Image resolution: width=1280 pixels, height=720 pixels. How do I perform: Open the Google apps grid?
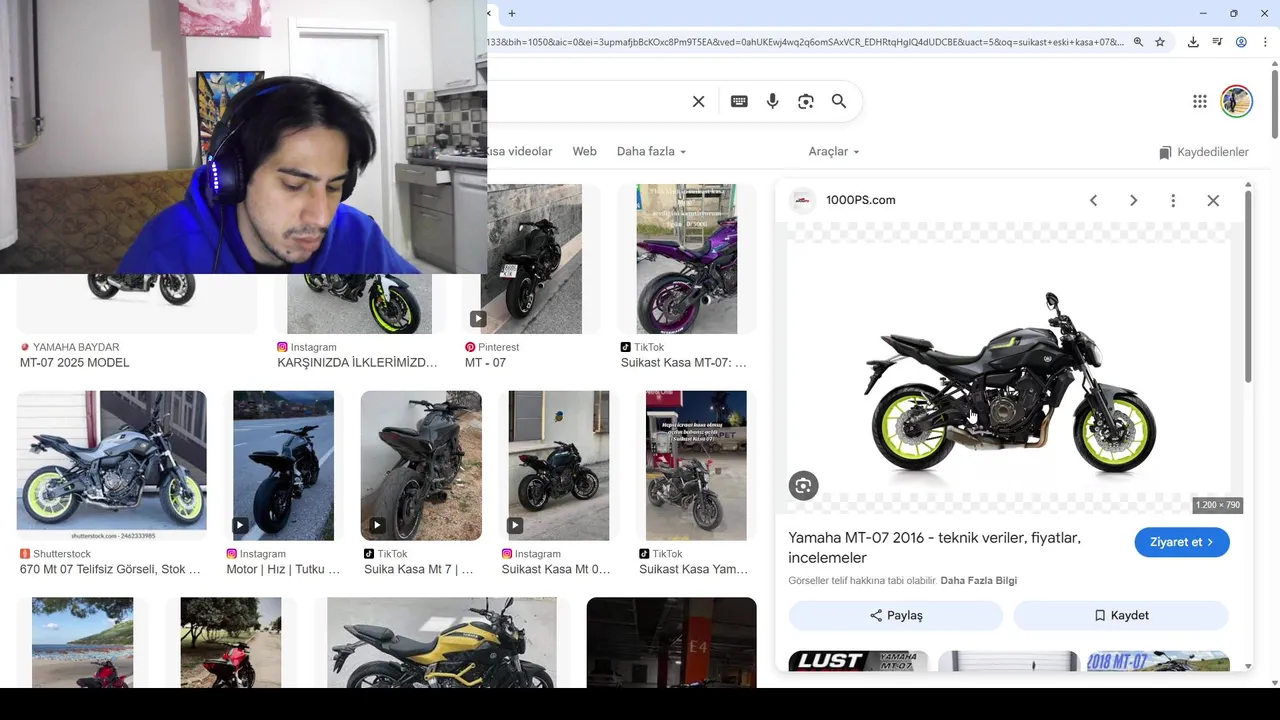coord(1200,101)
